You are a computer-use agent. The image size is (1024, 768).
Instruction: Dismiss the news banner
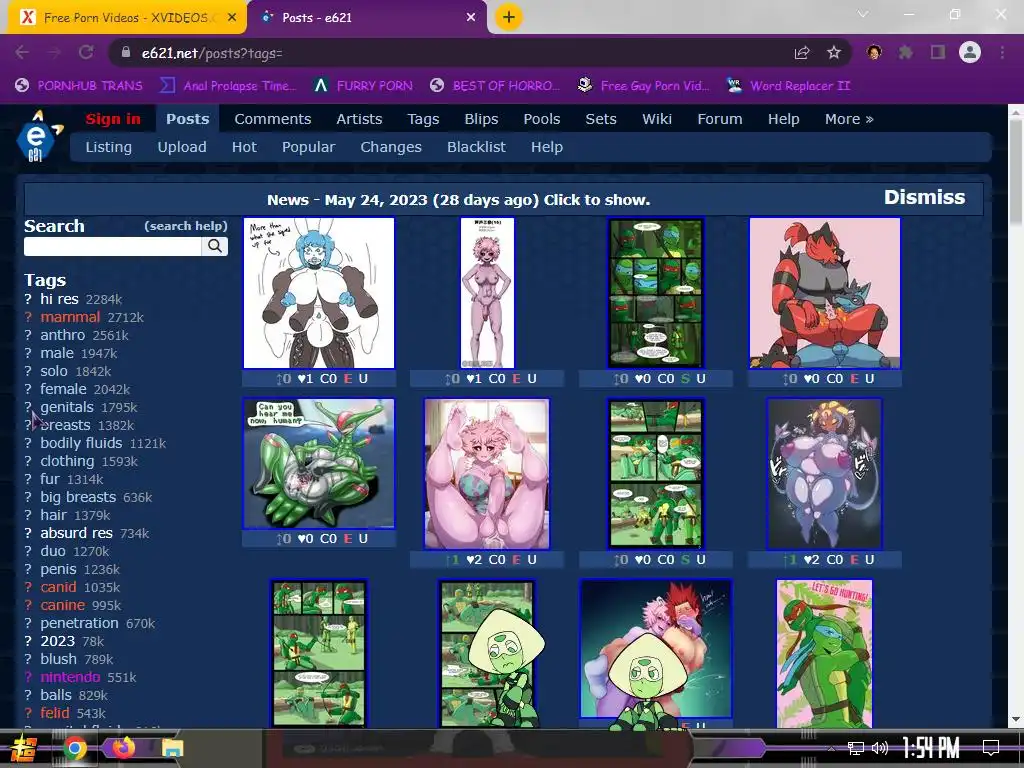924,197
